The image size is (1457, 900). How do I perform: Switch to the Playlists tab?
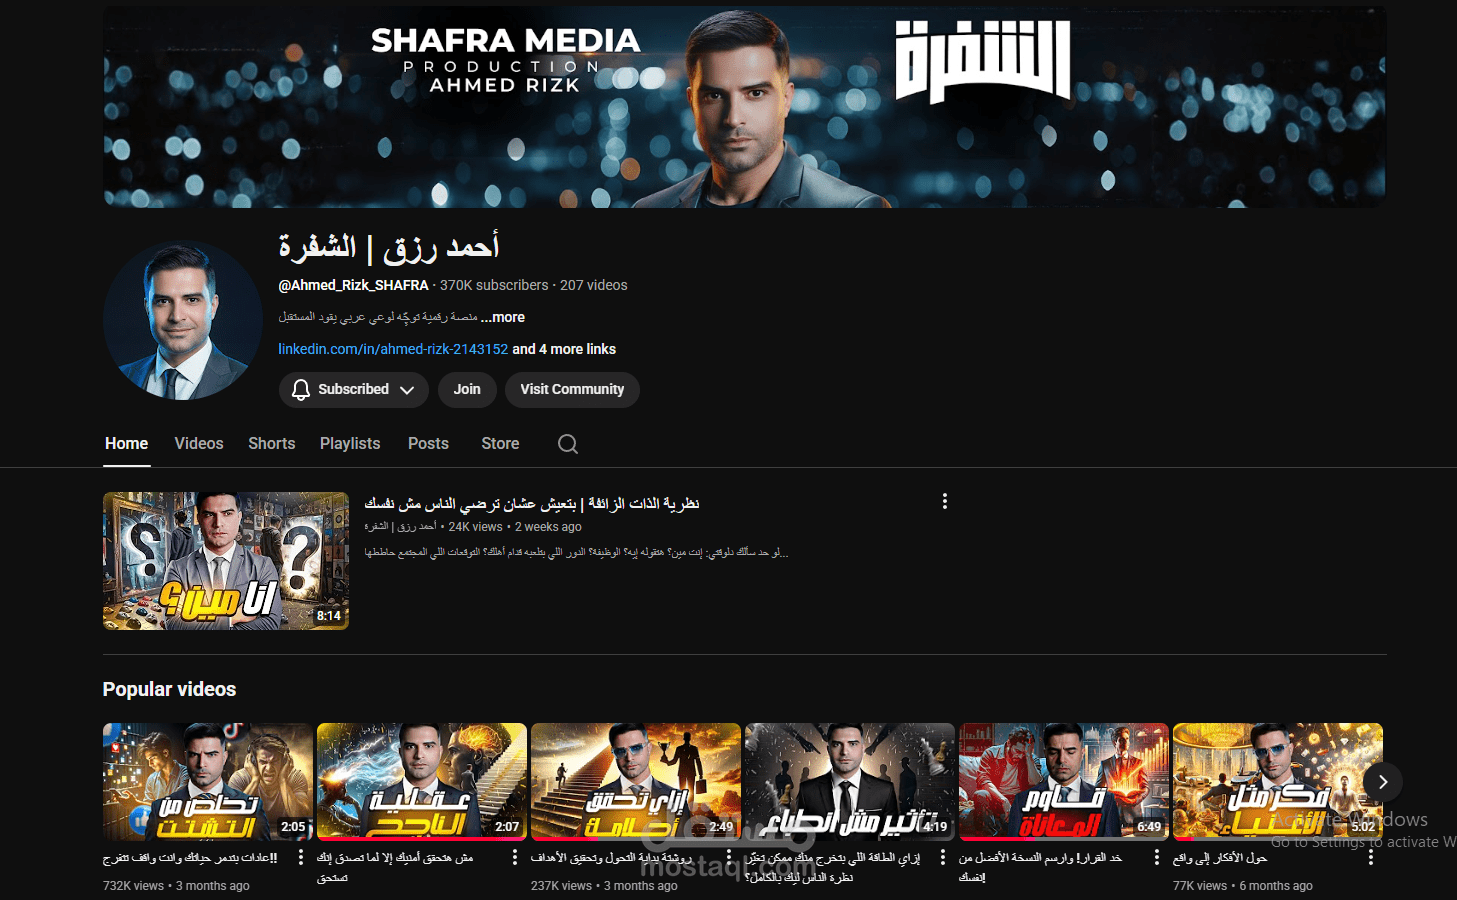(x=349, y=443)
